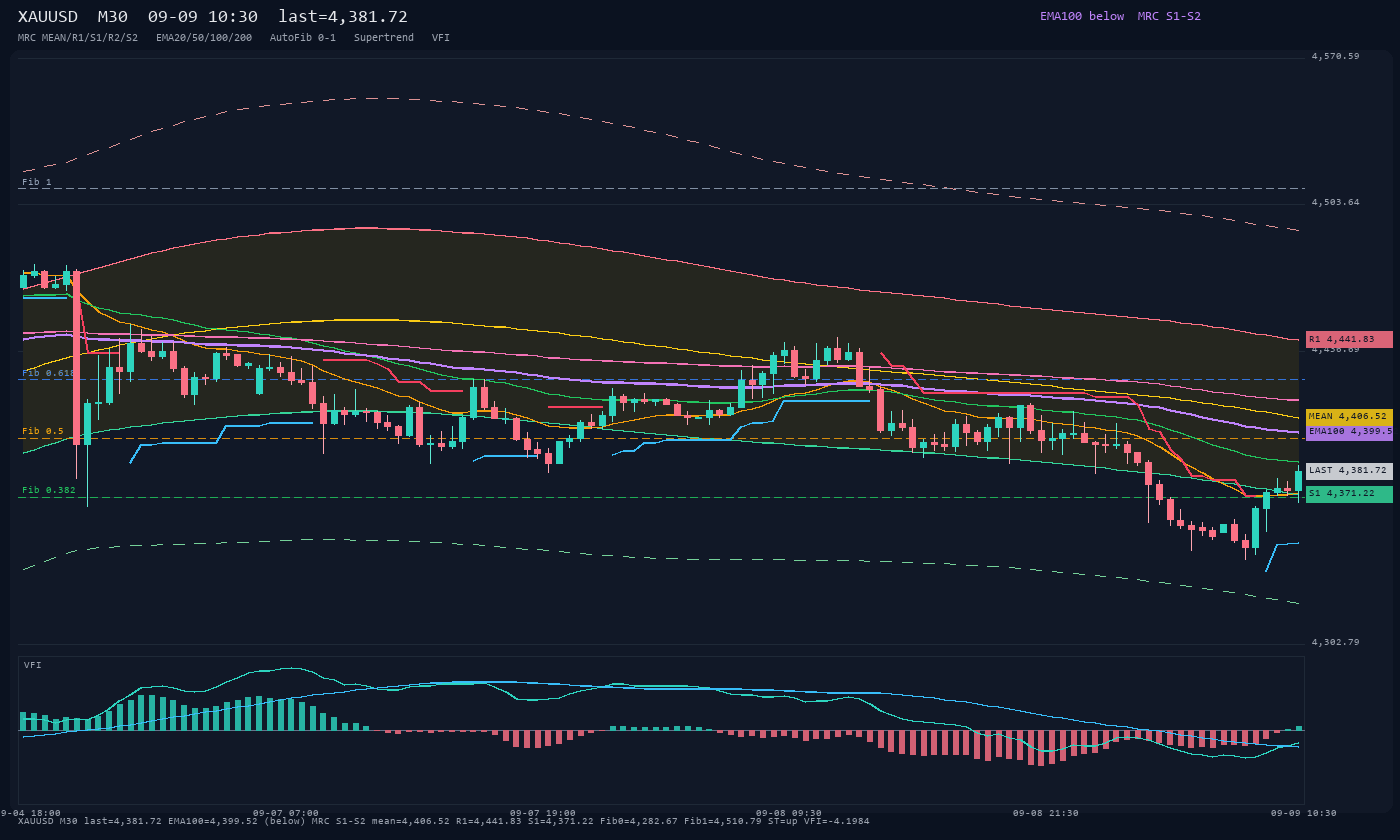The height and width of the screenshot is (840, 1400).
Task: Click the 'EMA100 below MRC S1-S2' status text
Action: pos(1120,16)
